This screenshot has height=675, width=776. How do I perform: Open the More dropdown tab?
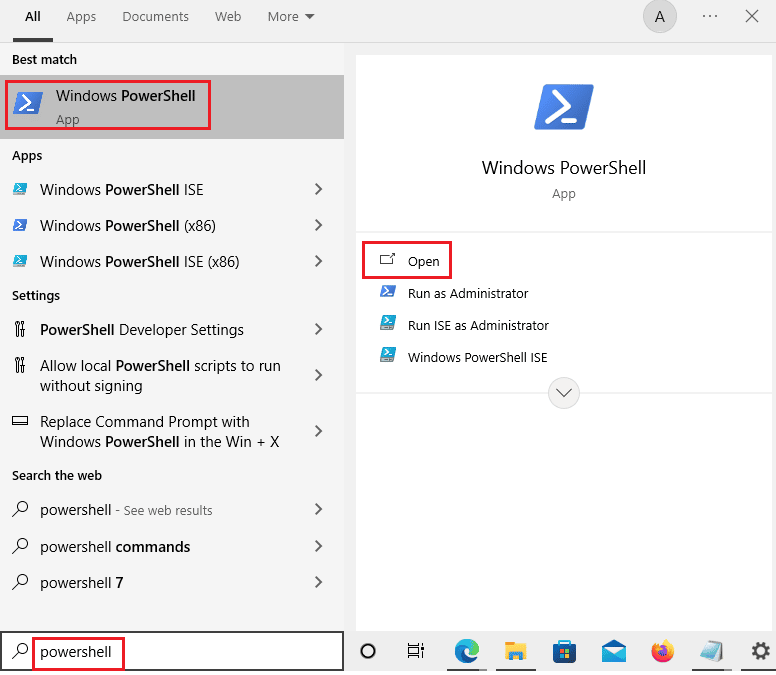(291, 17)
